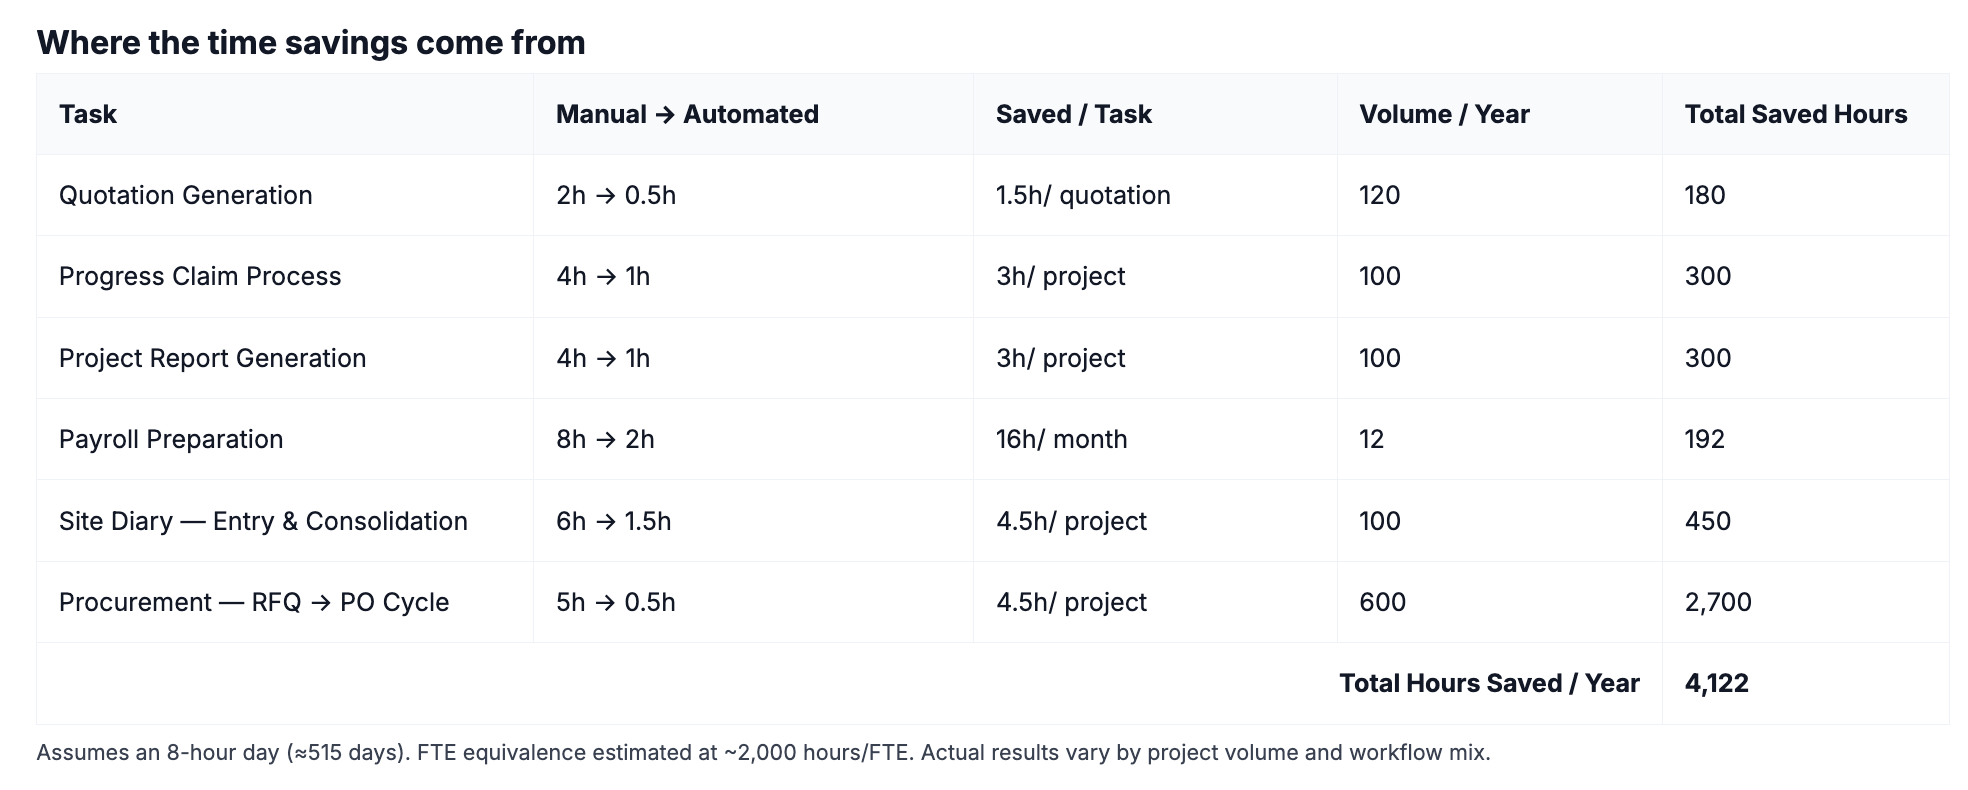Click the Manual → Automated column header
1968x790 pixels.
687,114
